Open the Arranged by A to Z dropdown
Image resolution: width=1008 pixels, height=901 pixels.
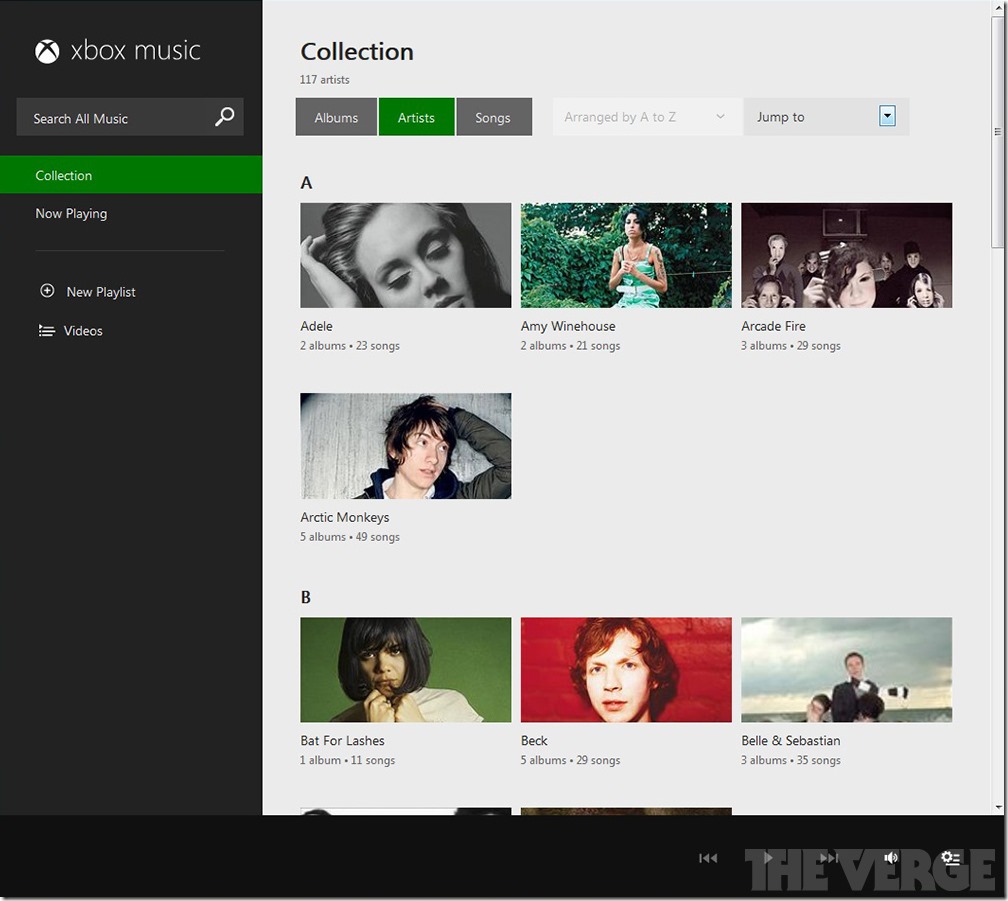[x=647, y=117]
